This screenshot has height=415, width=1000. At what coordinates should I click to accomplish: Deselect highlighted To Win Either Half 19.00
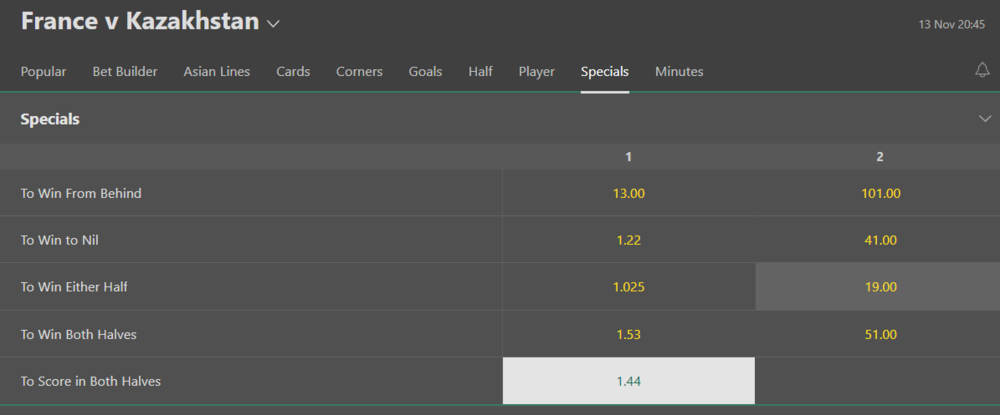880,287
